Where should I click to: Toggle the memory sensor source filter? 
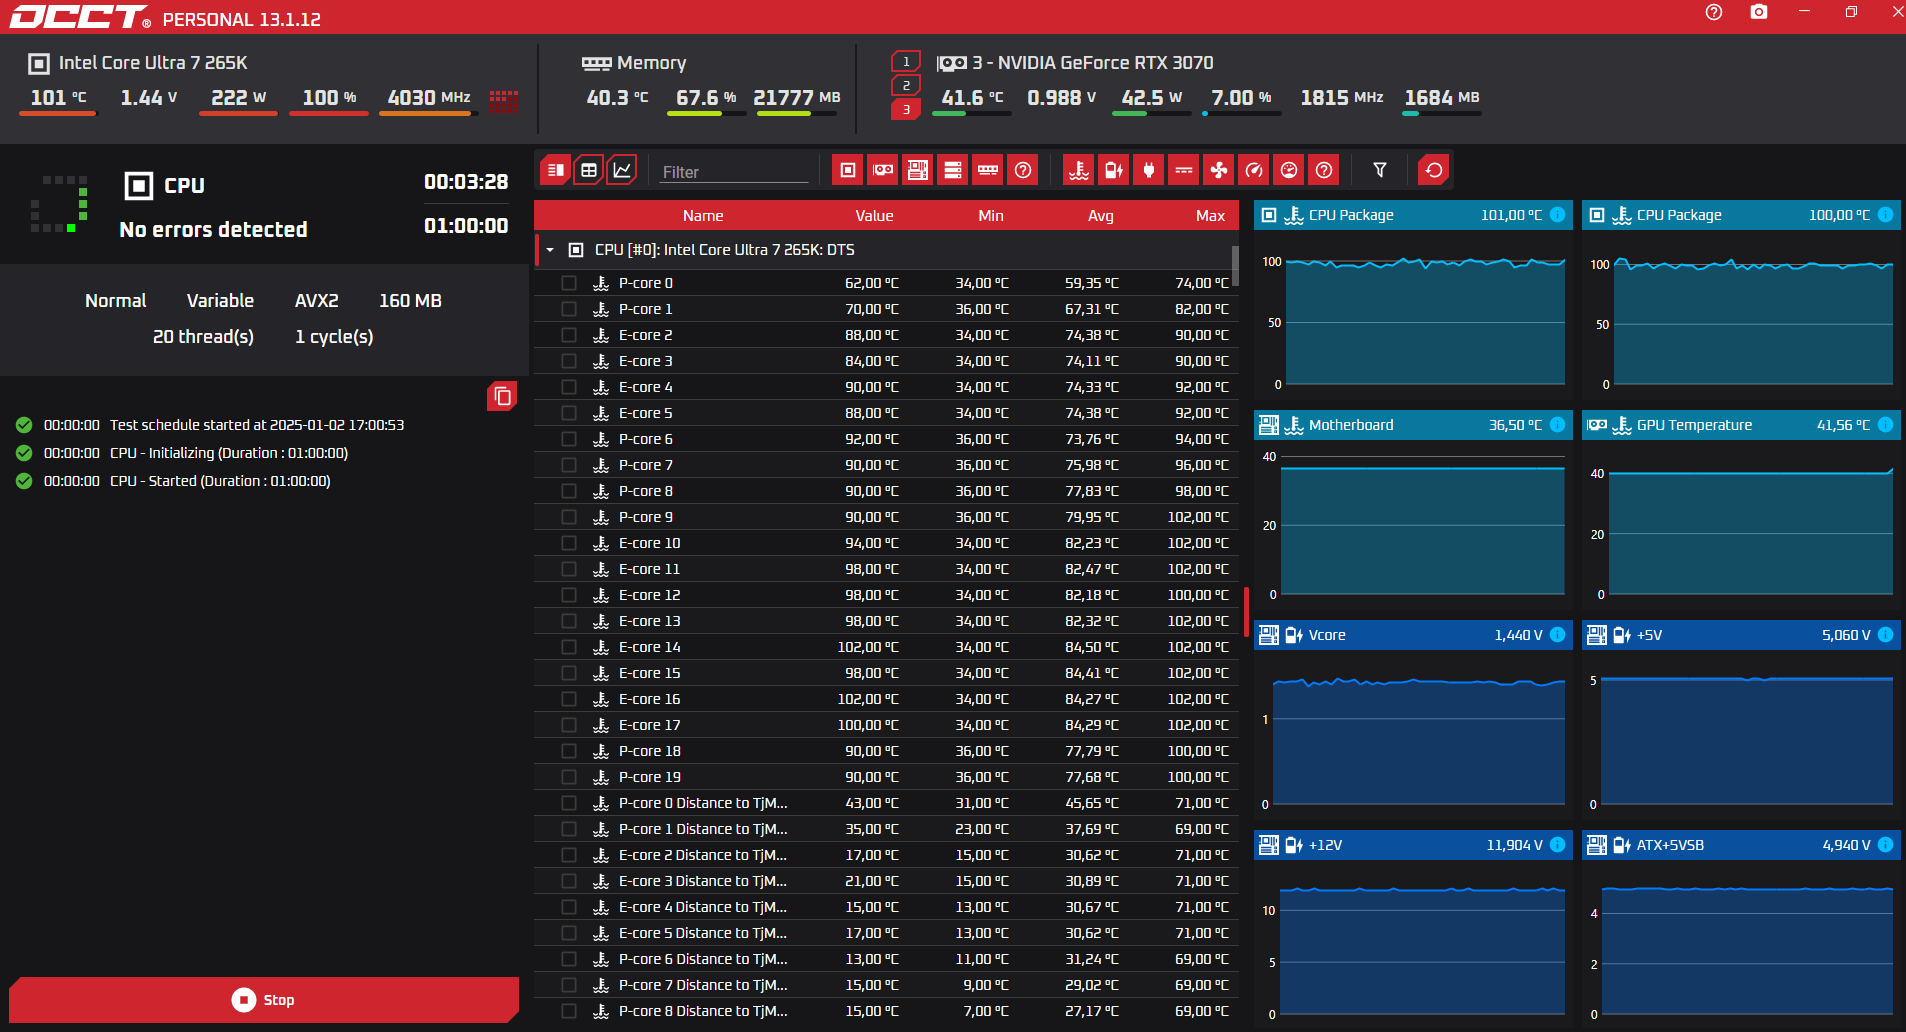coord(988,170)
